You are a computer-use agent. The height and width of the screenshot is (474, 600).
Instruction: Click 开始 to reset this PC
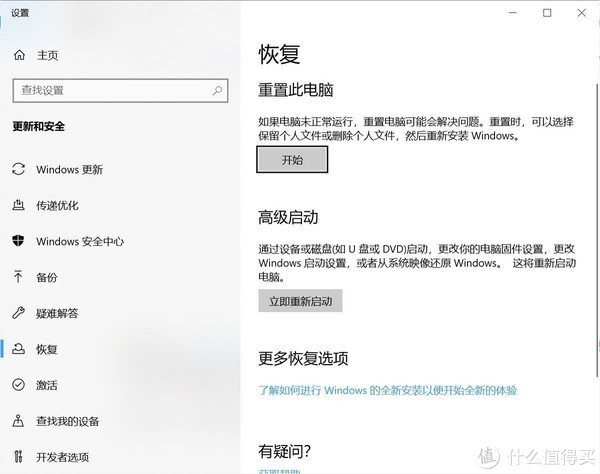(292, 160)
